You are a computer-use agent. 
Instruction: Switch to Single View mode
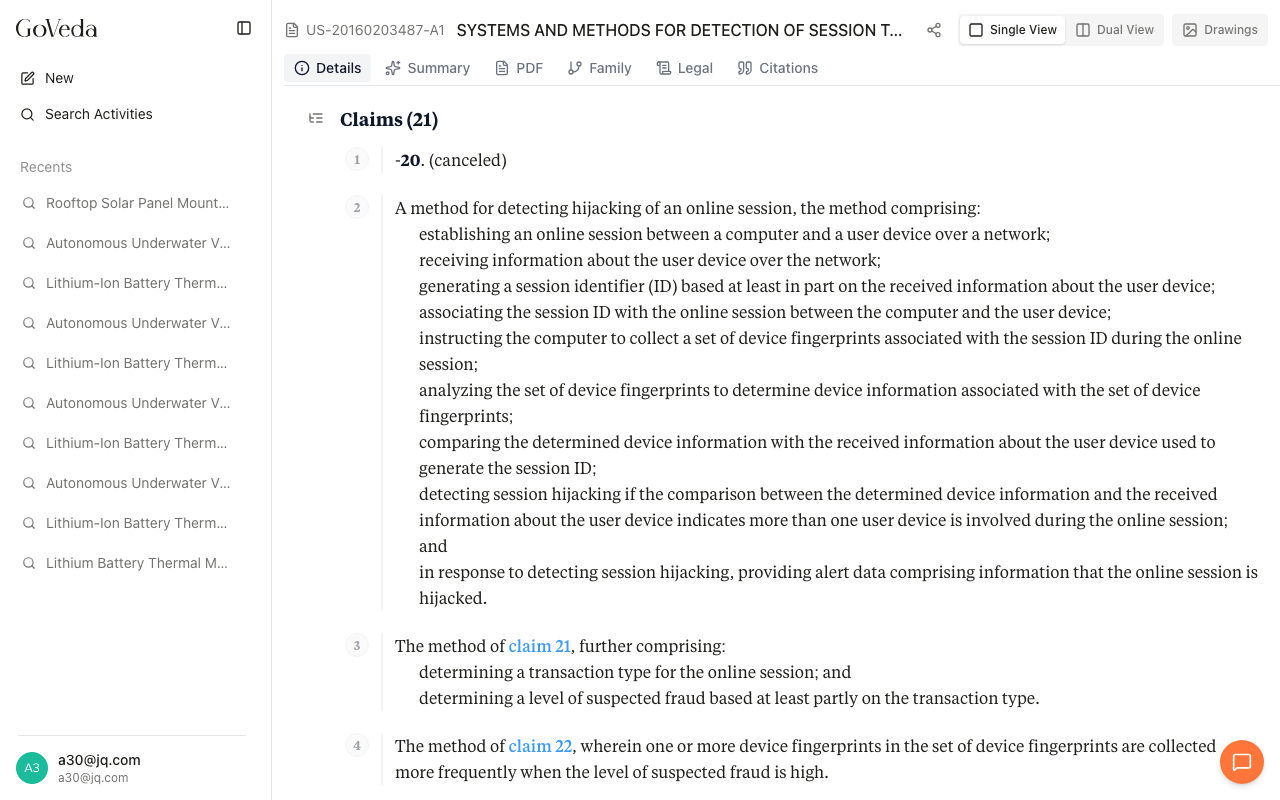[x=1012, y=30]
